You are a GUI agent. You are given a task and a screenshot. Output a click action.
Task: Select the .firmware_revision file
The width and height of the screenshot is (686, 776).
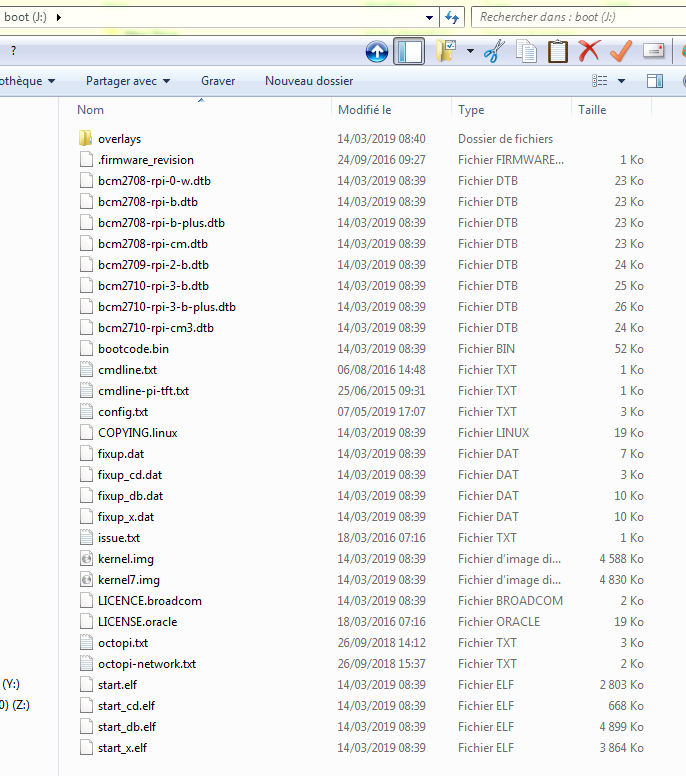(x=146, y=160)
